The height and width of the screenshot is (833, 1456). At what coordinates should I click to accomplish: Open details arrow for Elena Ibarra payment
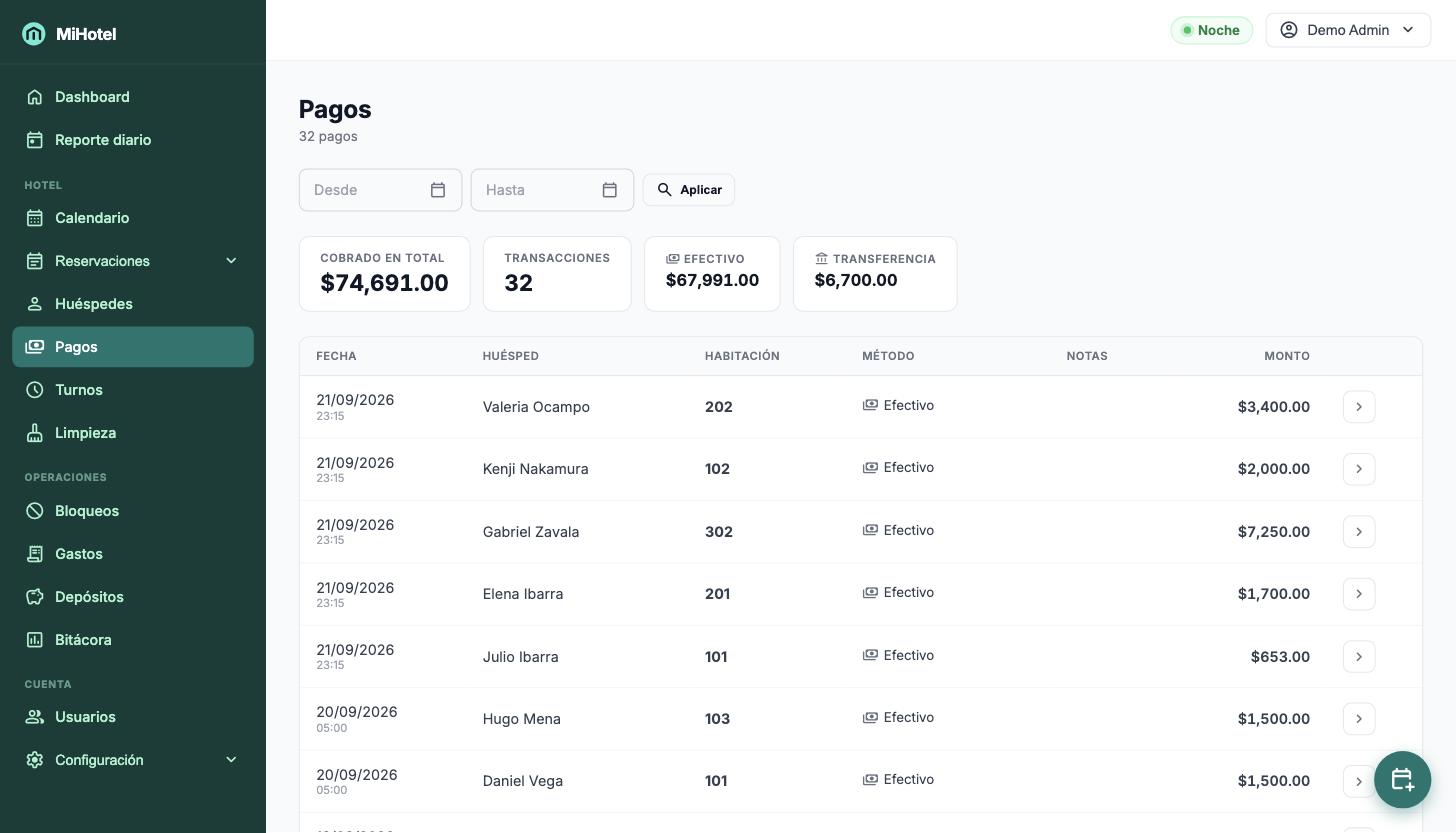[x=1359, y=594]
